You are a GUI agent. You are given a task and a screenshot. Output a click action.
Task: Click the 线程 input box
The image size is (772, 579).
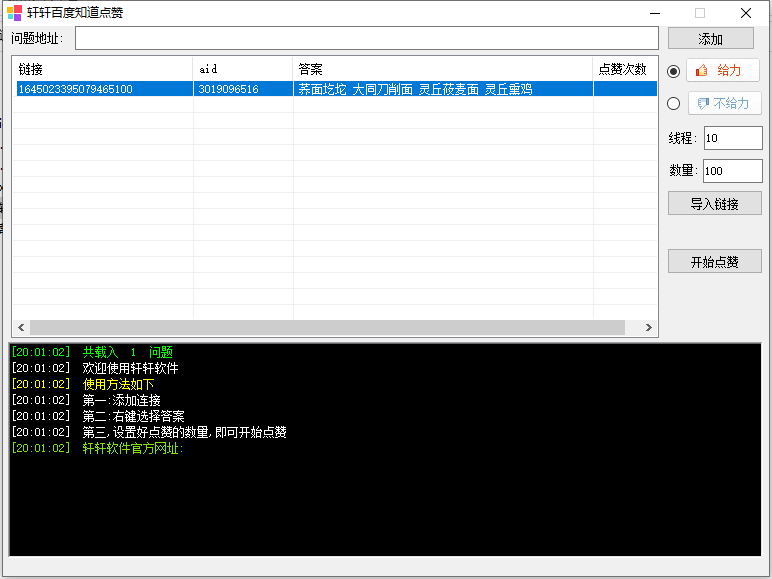click(x=733, y=138)
